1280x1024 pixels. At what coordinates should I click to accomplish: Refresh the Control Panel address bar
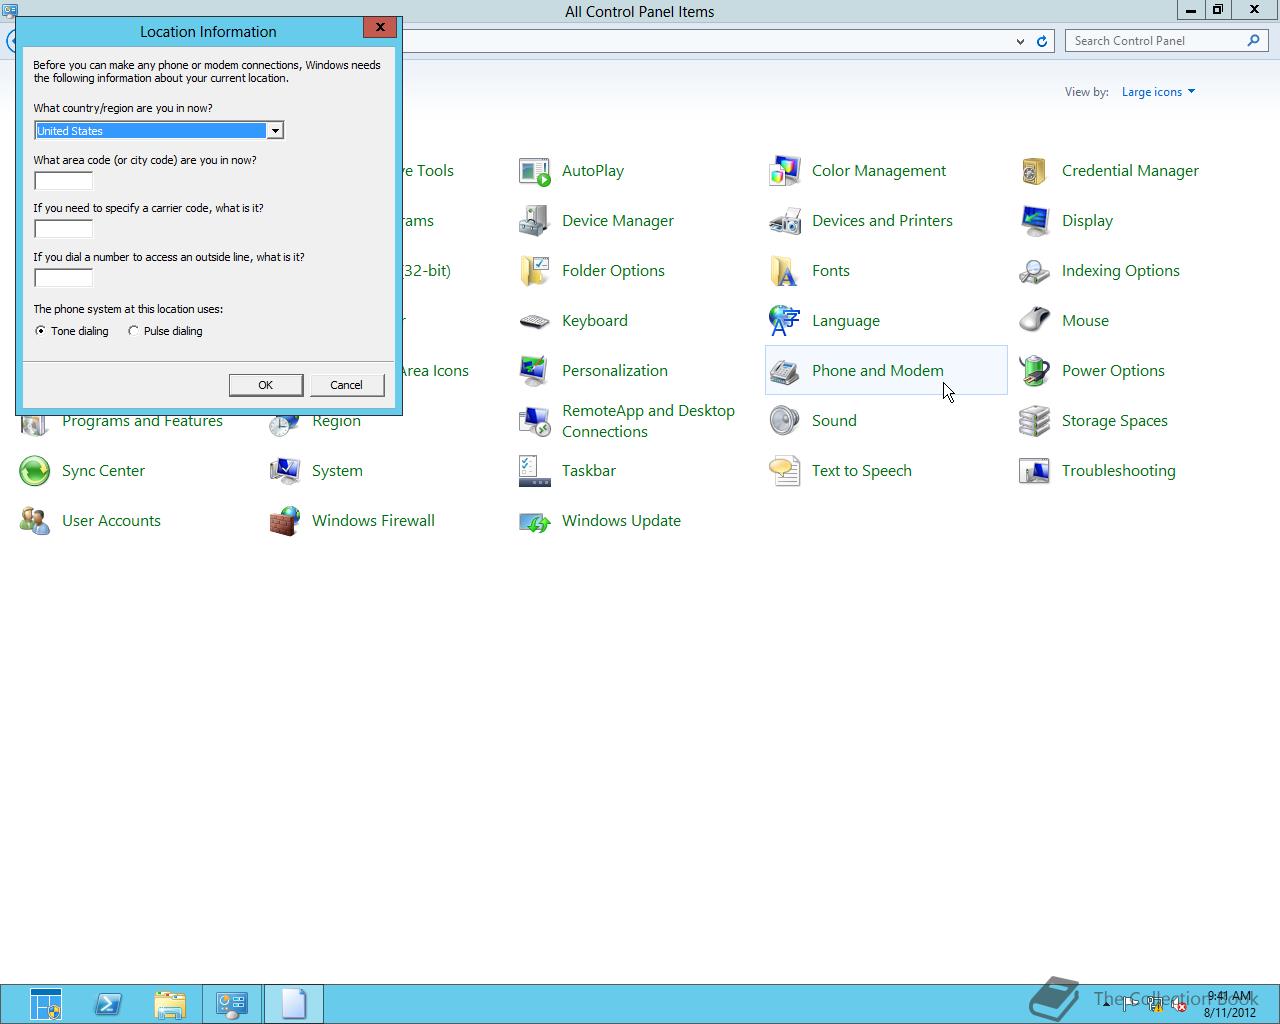point(1042,41)
